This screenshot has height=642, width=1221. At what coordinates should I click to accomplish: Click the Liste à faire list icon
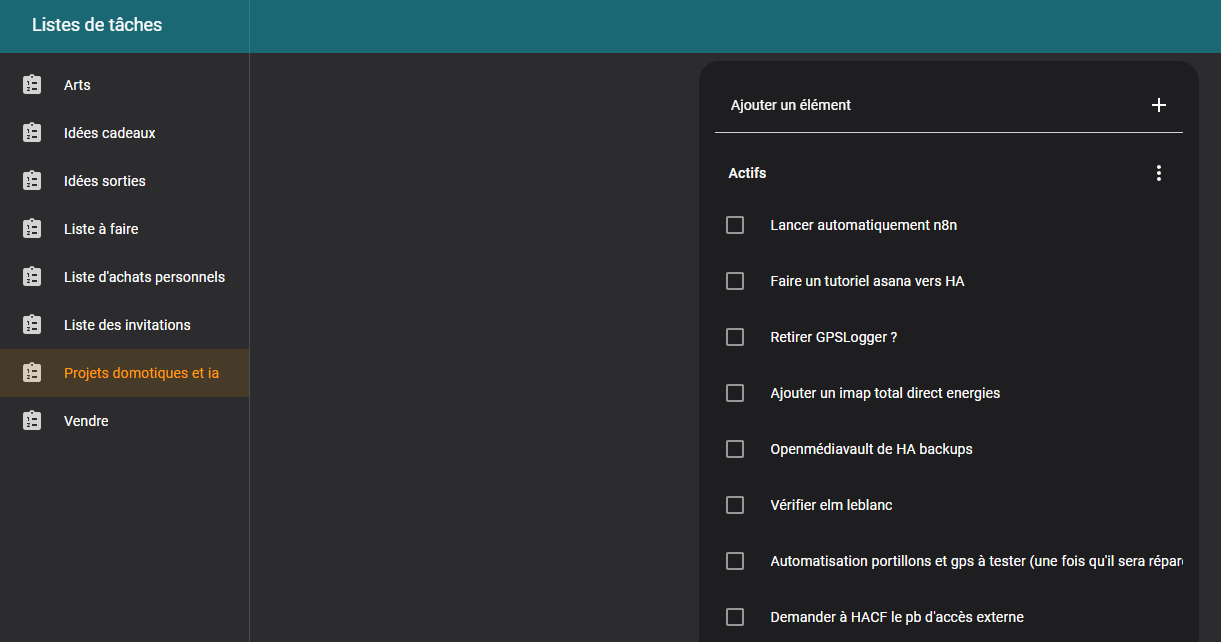[32, 229]
